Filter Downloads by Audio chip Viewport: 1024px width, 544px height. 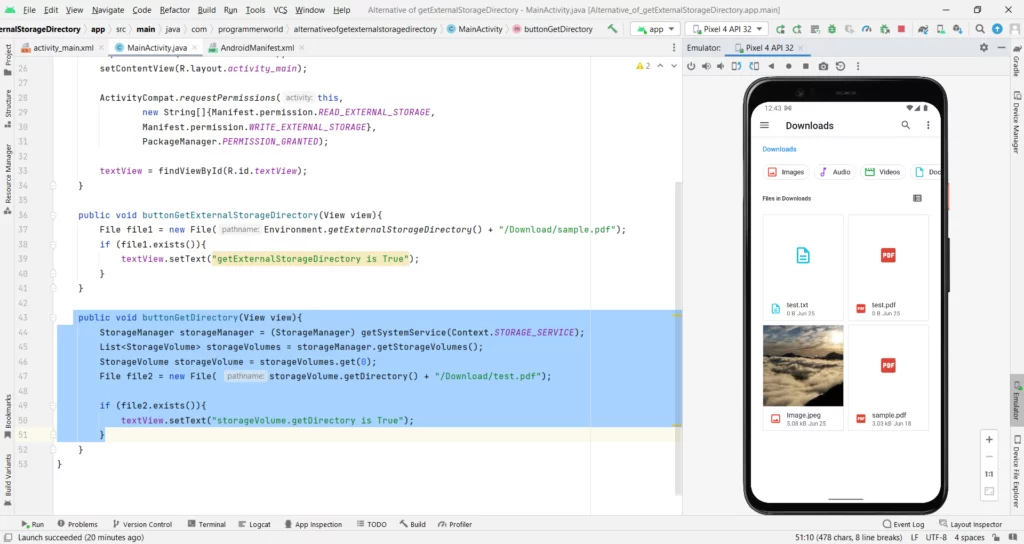coord(835,172)
